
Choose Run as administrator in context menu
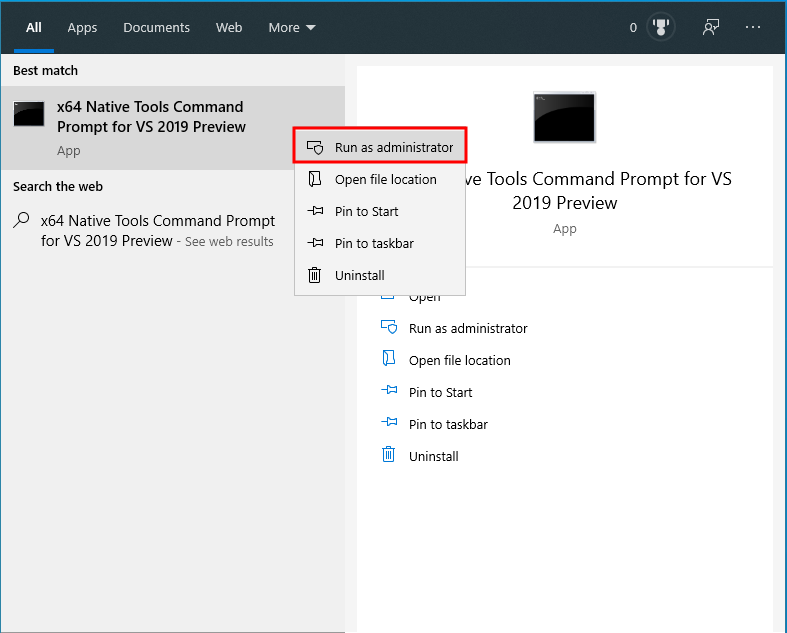380,147
